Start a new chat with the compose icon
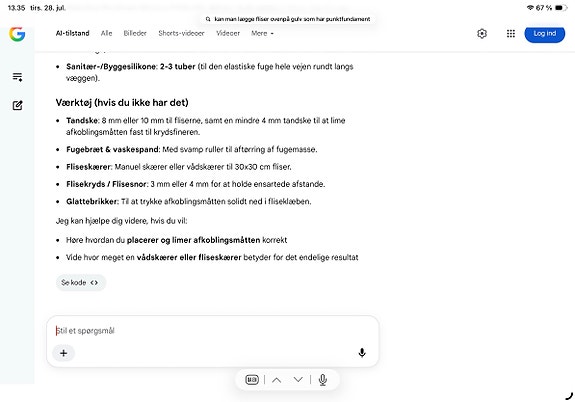The width and height of the screenshot is (575, 402). tap(17, 106)
